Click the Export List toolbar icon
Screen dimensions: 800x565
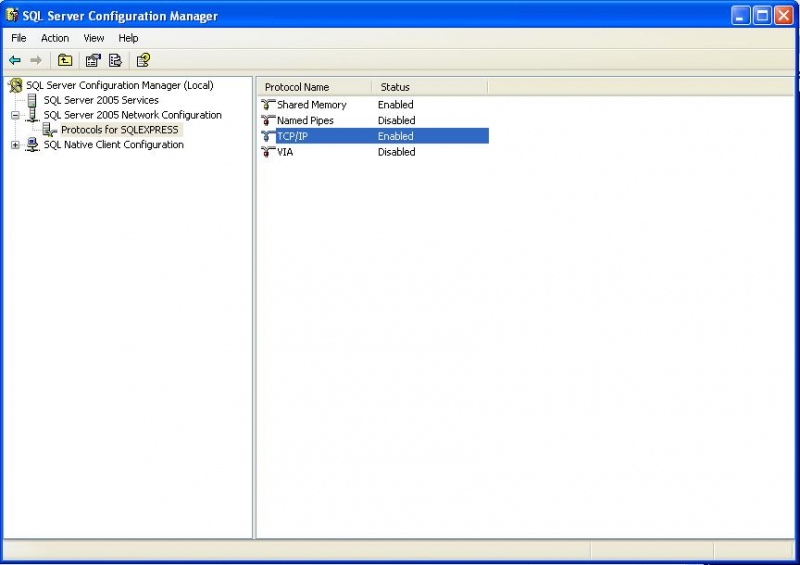click(115, 60)
